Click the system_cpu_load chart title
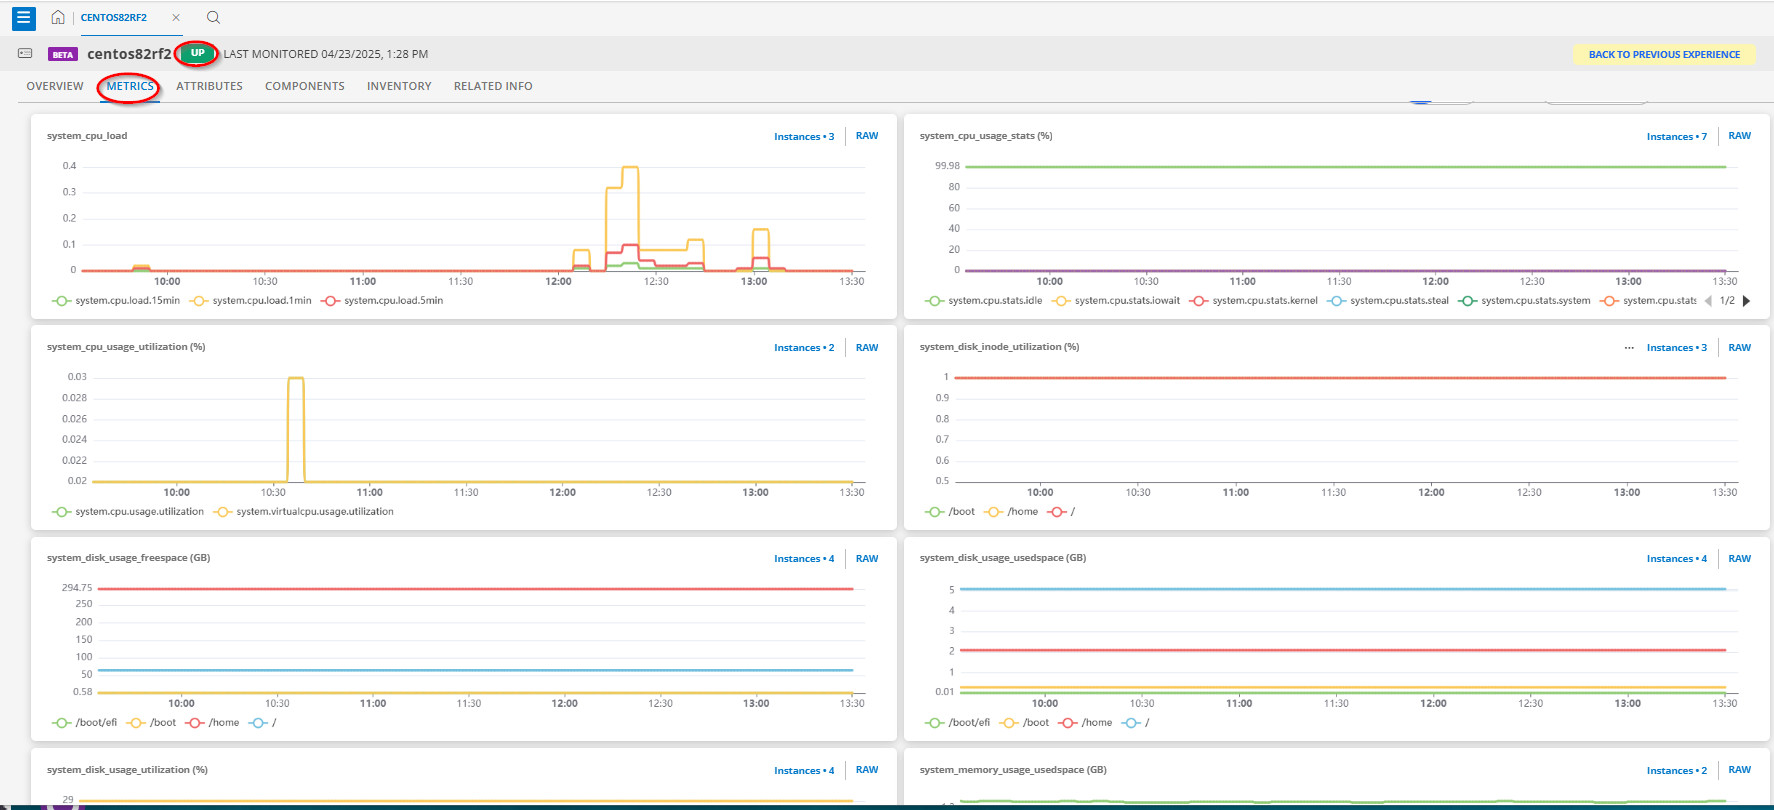 (87, 136)
